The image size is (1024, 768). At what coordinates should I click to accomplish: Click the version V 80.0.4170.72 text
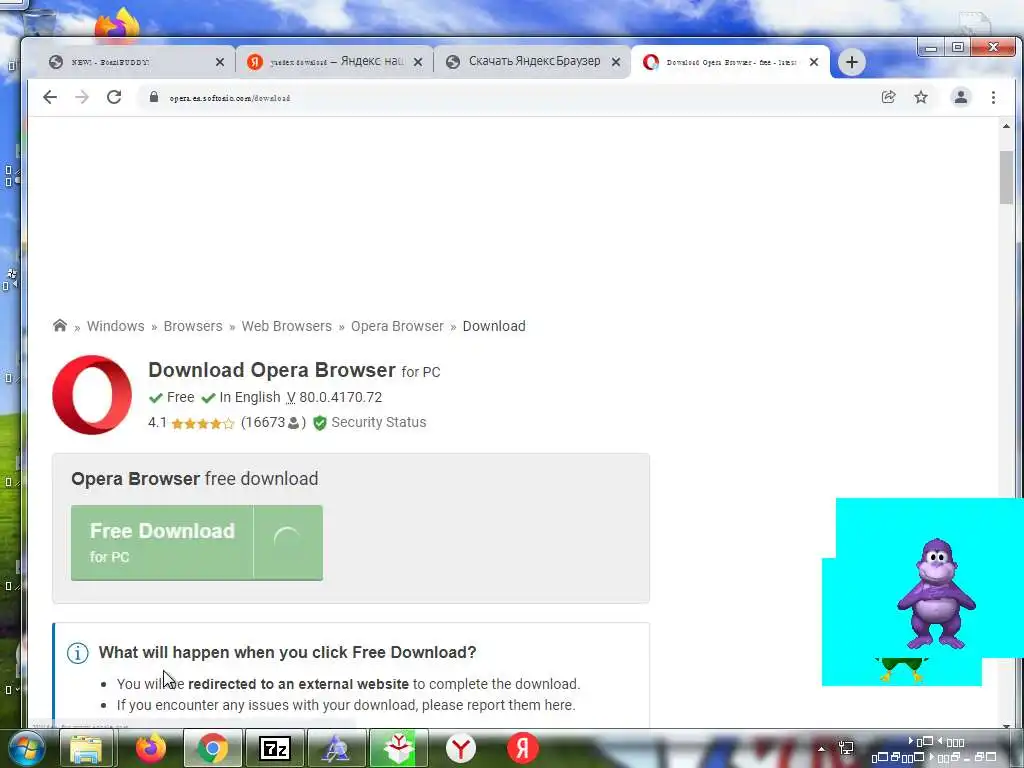334,397
